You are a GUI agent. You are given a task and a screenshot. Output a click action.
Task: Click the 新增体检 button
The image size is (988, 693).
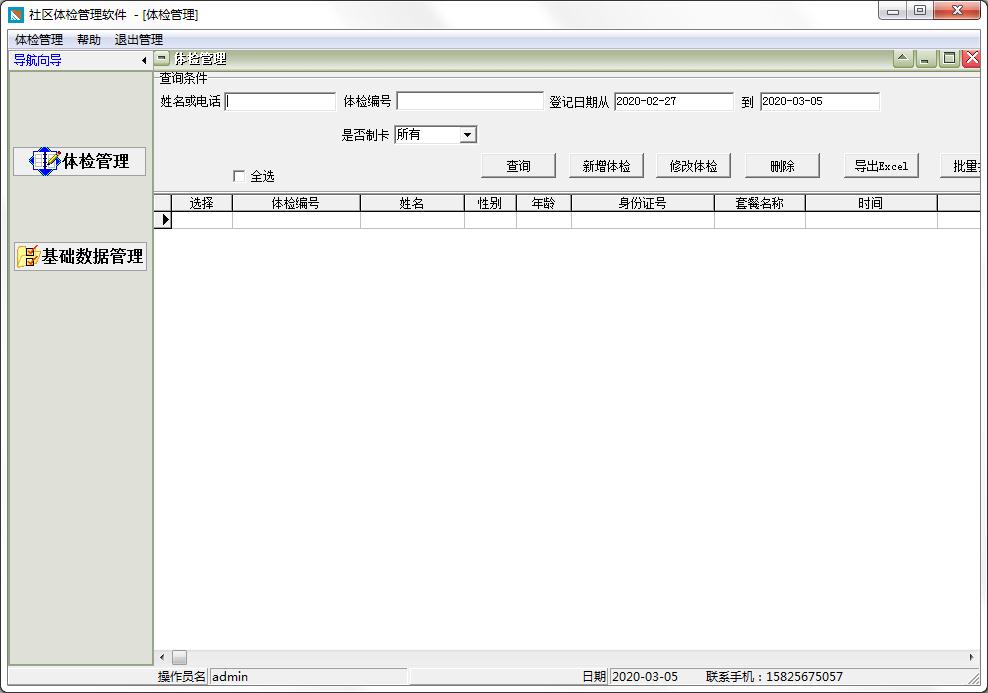606,166
